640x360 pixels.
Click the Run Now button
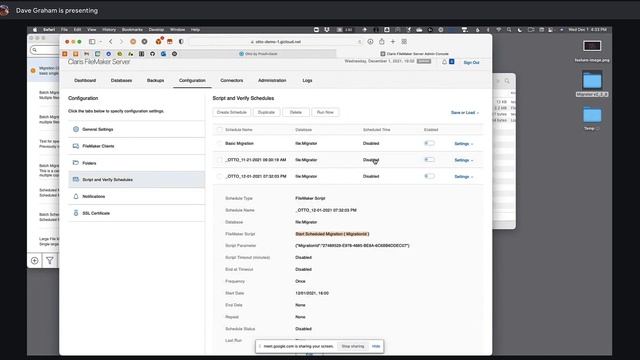point(325,112)
